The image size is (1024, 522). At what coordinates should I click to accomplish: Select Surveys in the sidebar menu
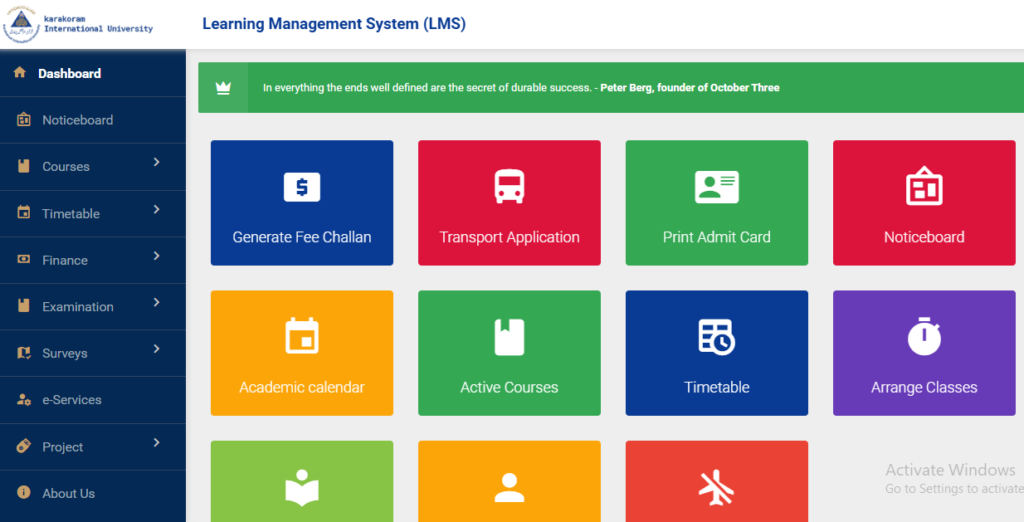[93, 353]
